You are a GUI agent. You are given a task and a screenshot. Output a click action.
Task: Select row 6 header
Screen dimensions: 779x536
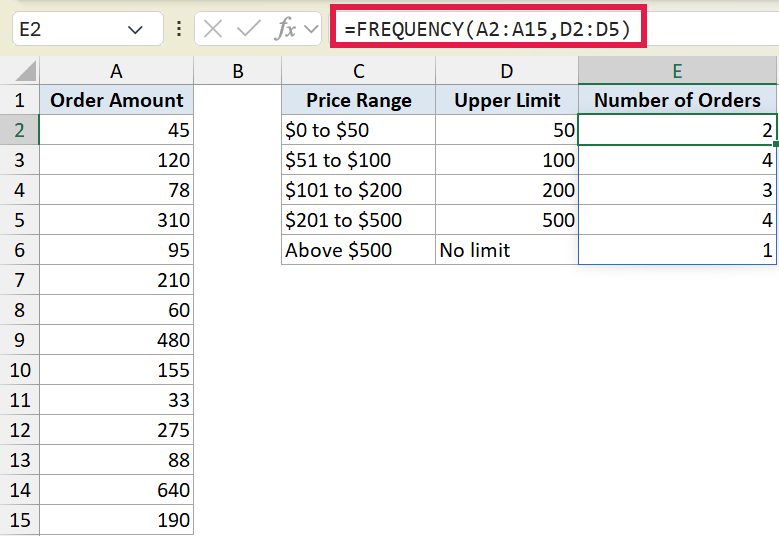tap(19, 250)
